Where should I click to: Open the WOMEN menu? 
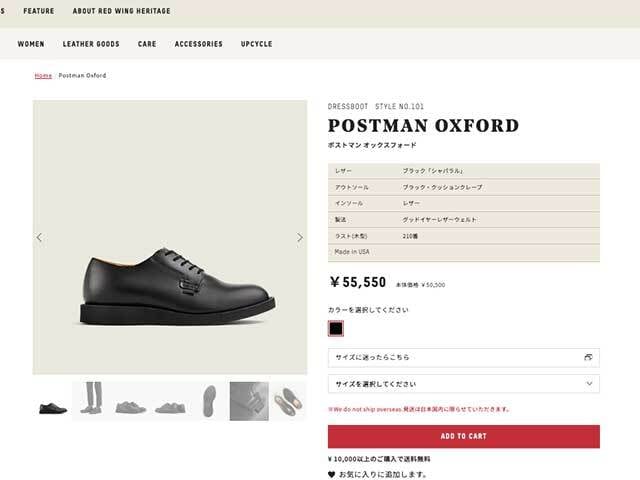click(31, 44)
